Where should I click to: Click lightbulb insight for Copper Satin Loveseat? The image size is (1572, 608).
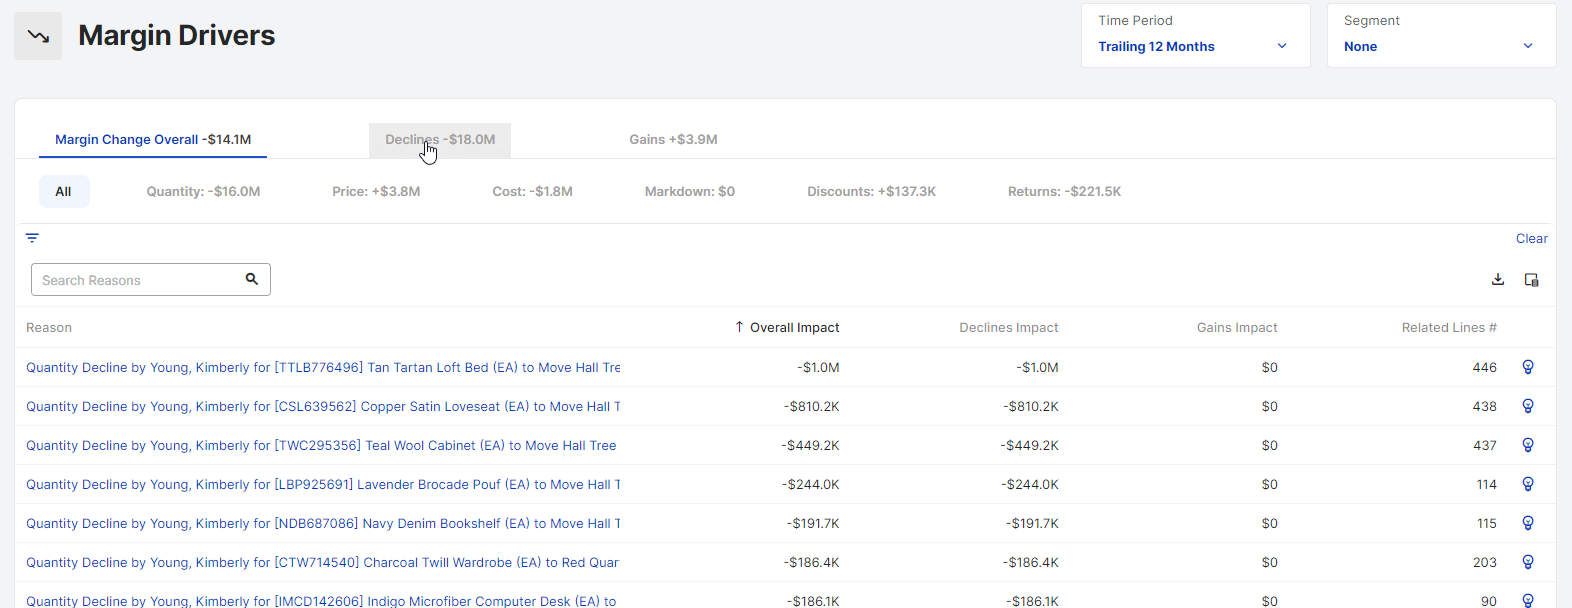(x=1527, y=406)
